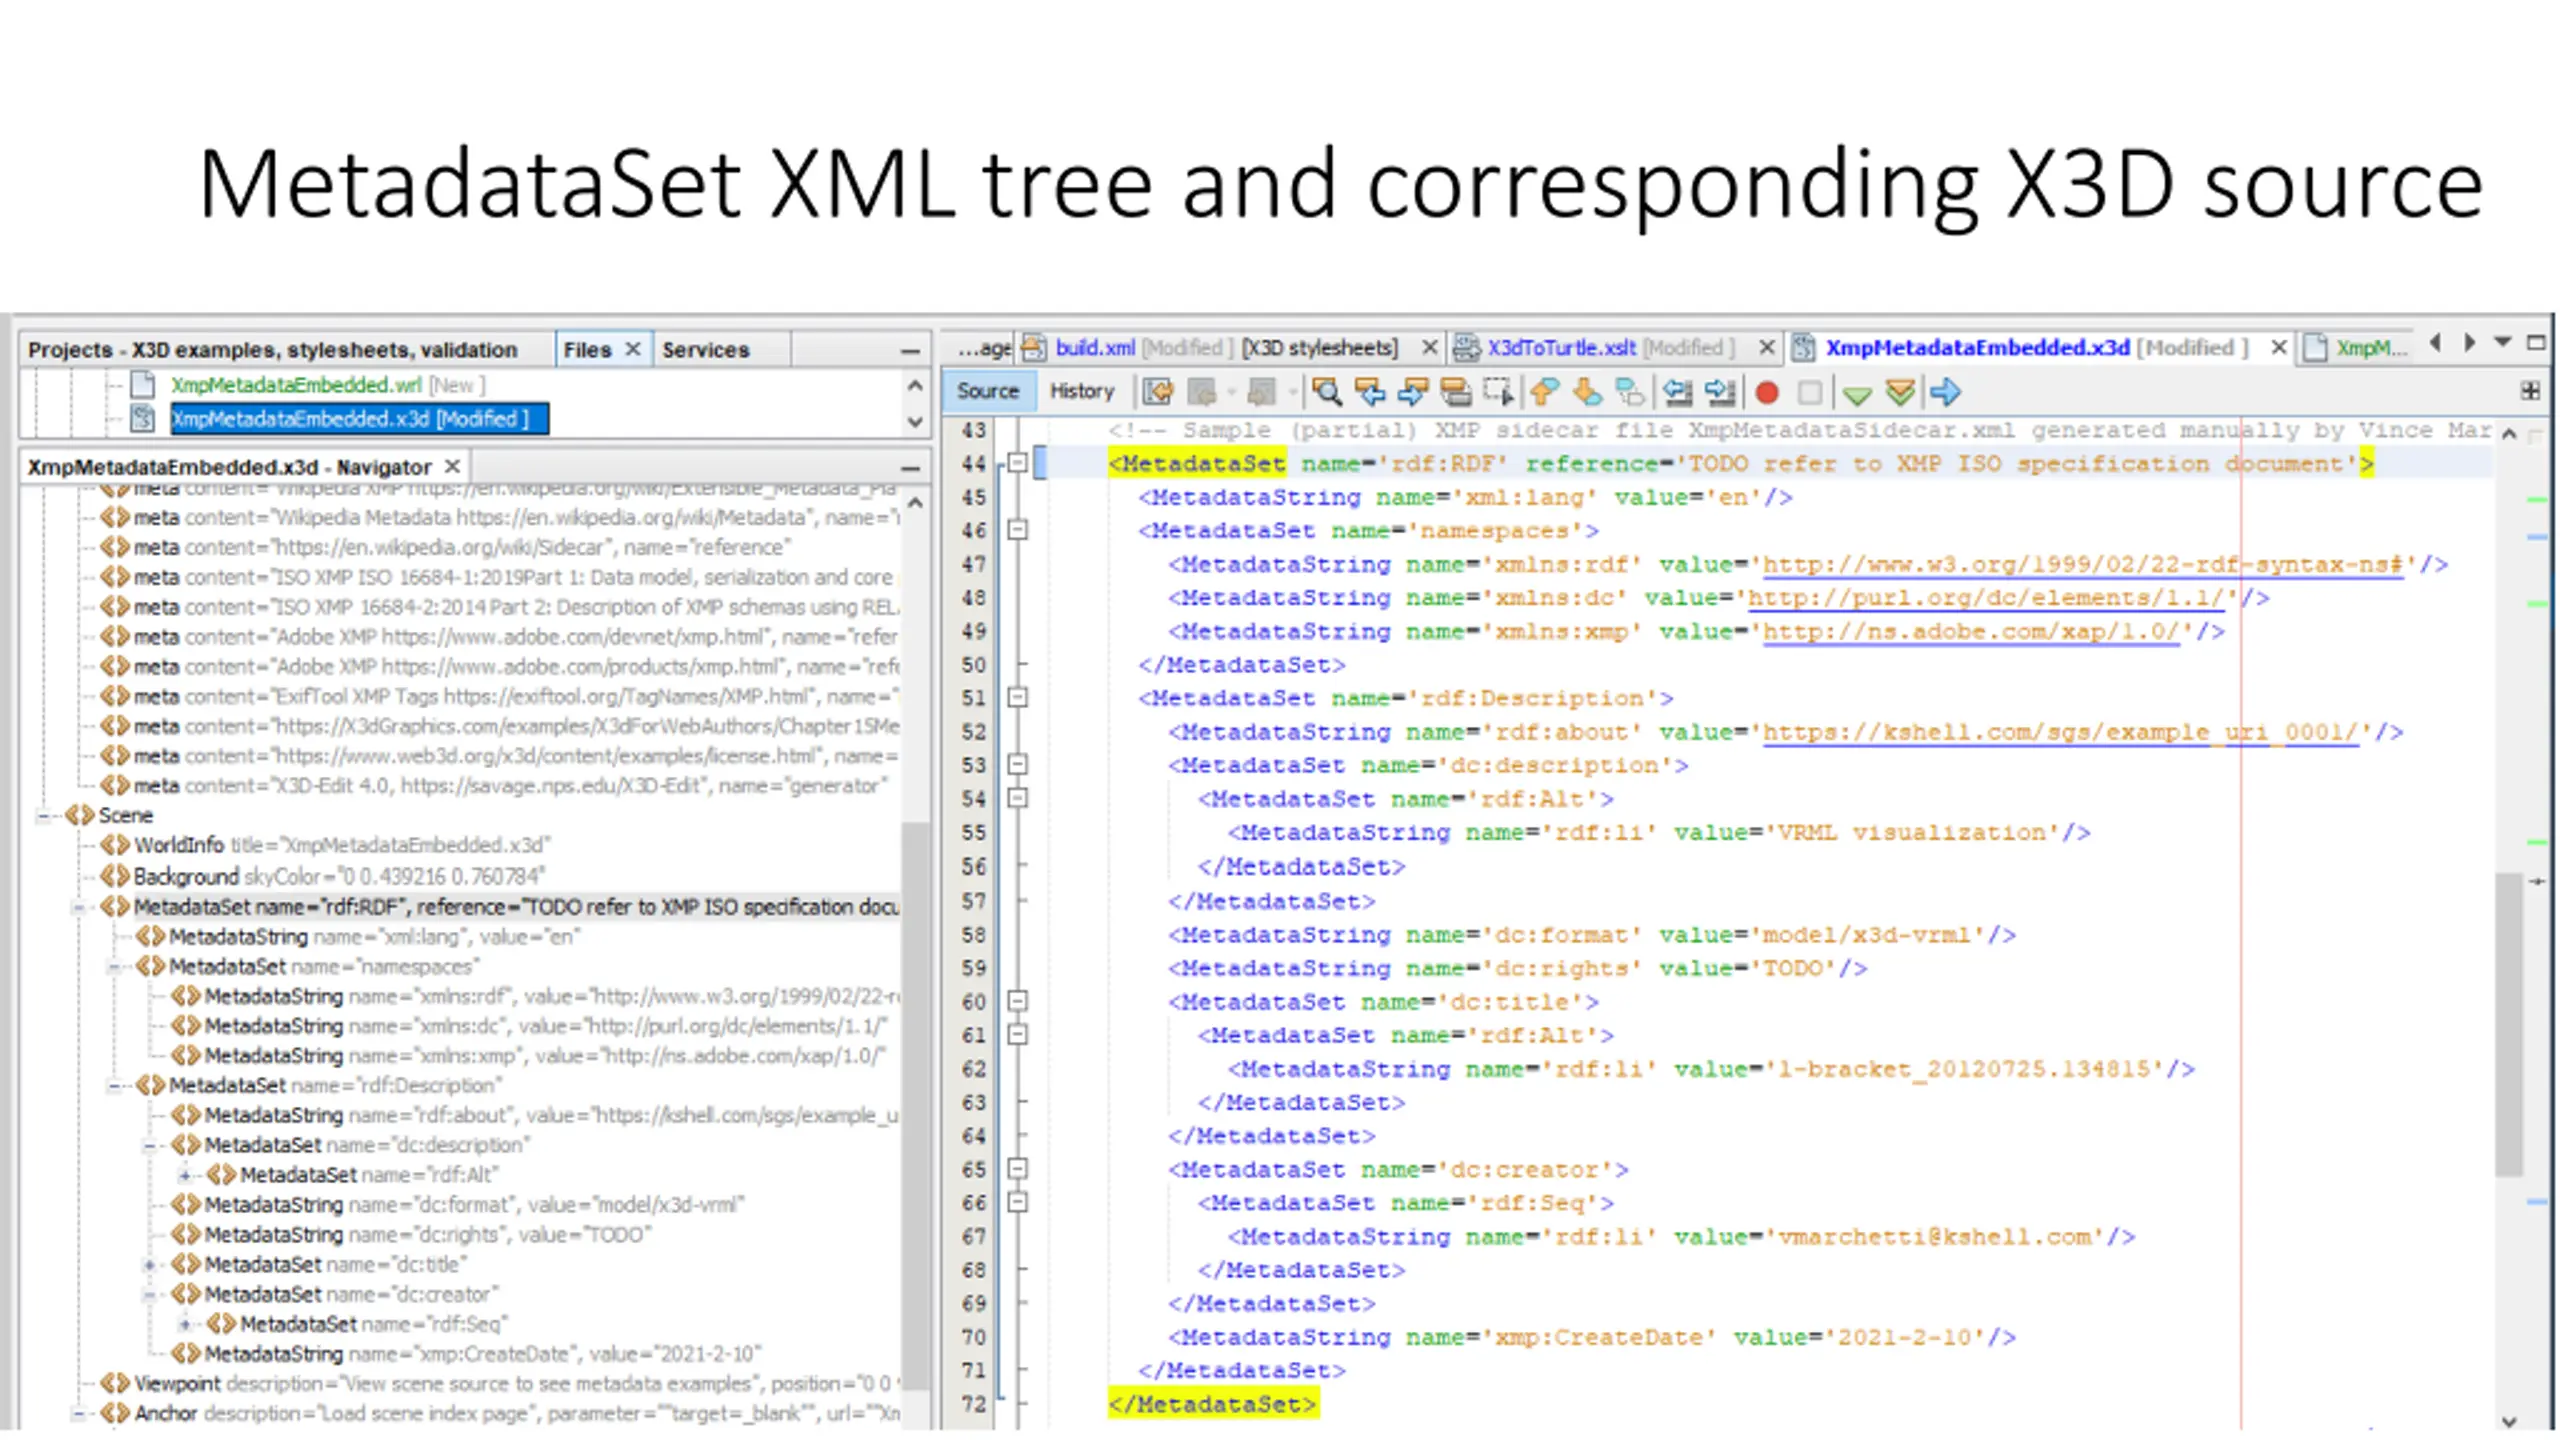Click the editor vertical scrollbar thumb
The width and height of the screenshot is (2560, 1440).
point(2509,1024)
